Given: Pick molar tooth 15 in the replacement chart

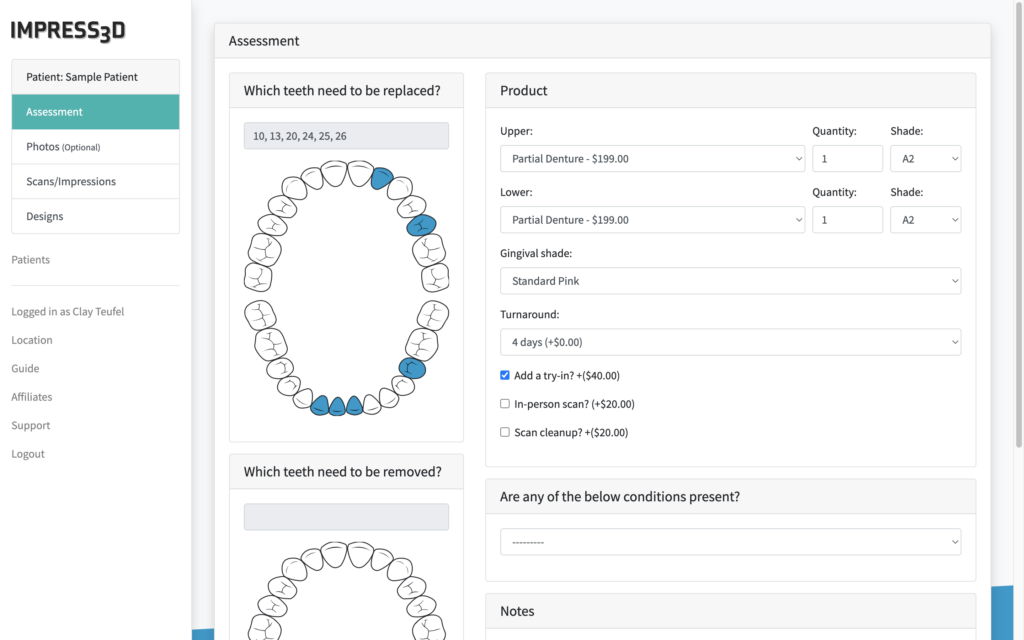Looking at the screenshot, I should point(436,277).
